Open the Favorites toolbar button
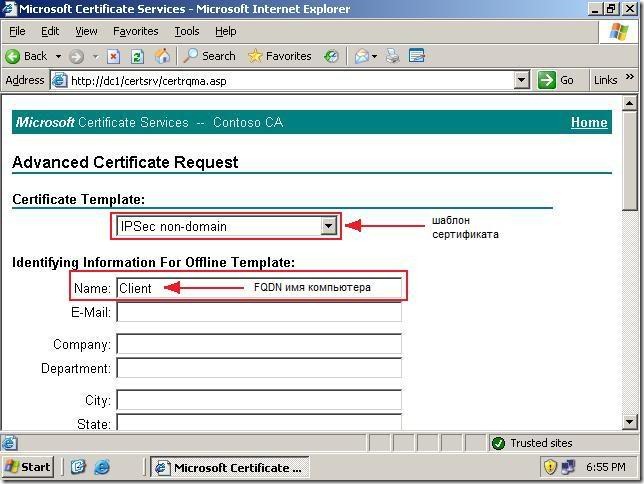The height and width of the screenshot is (484, 644). (280, 56)
